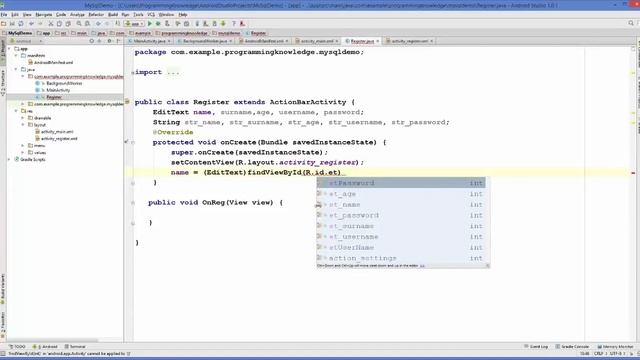The width and height of the screenshot is (640, 360).
Task: Click the Debug app bug icon
Action: coord(158,24)
